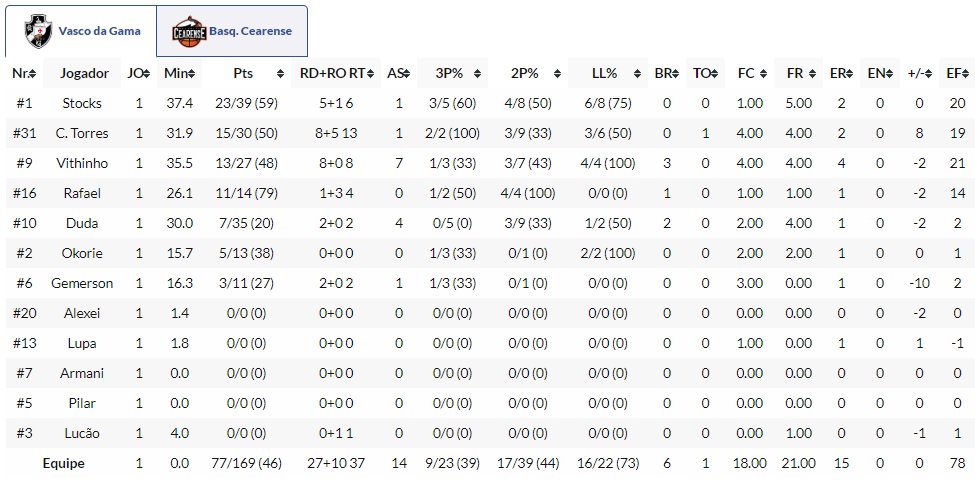
Task: Click player name Vithinho
Action: (x=82, y=163)
